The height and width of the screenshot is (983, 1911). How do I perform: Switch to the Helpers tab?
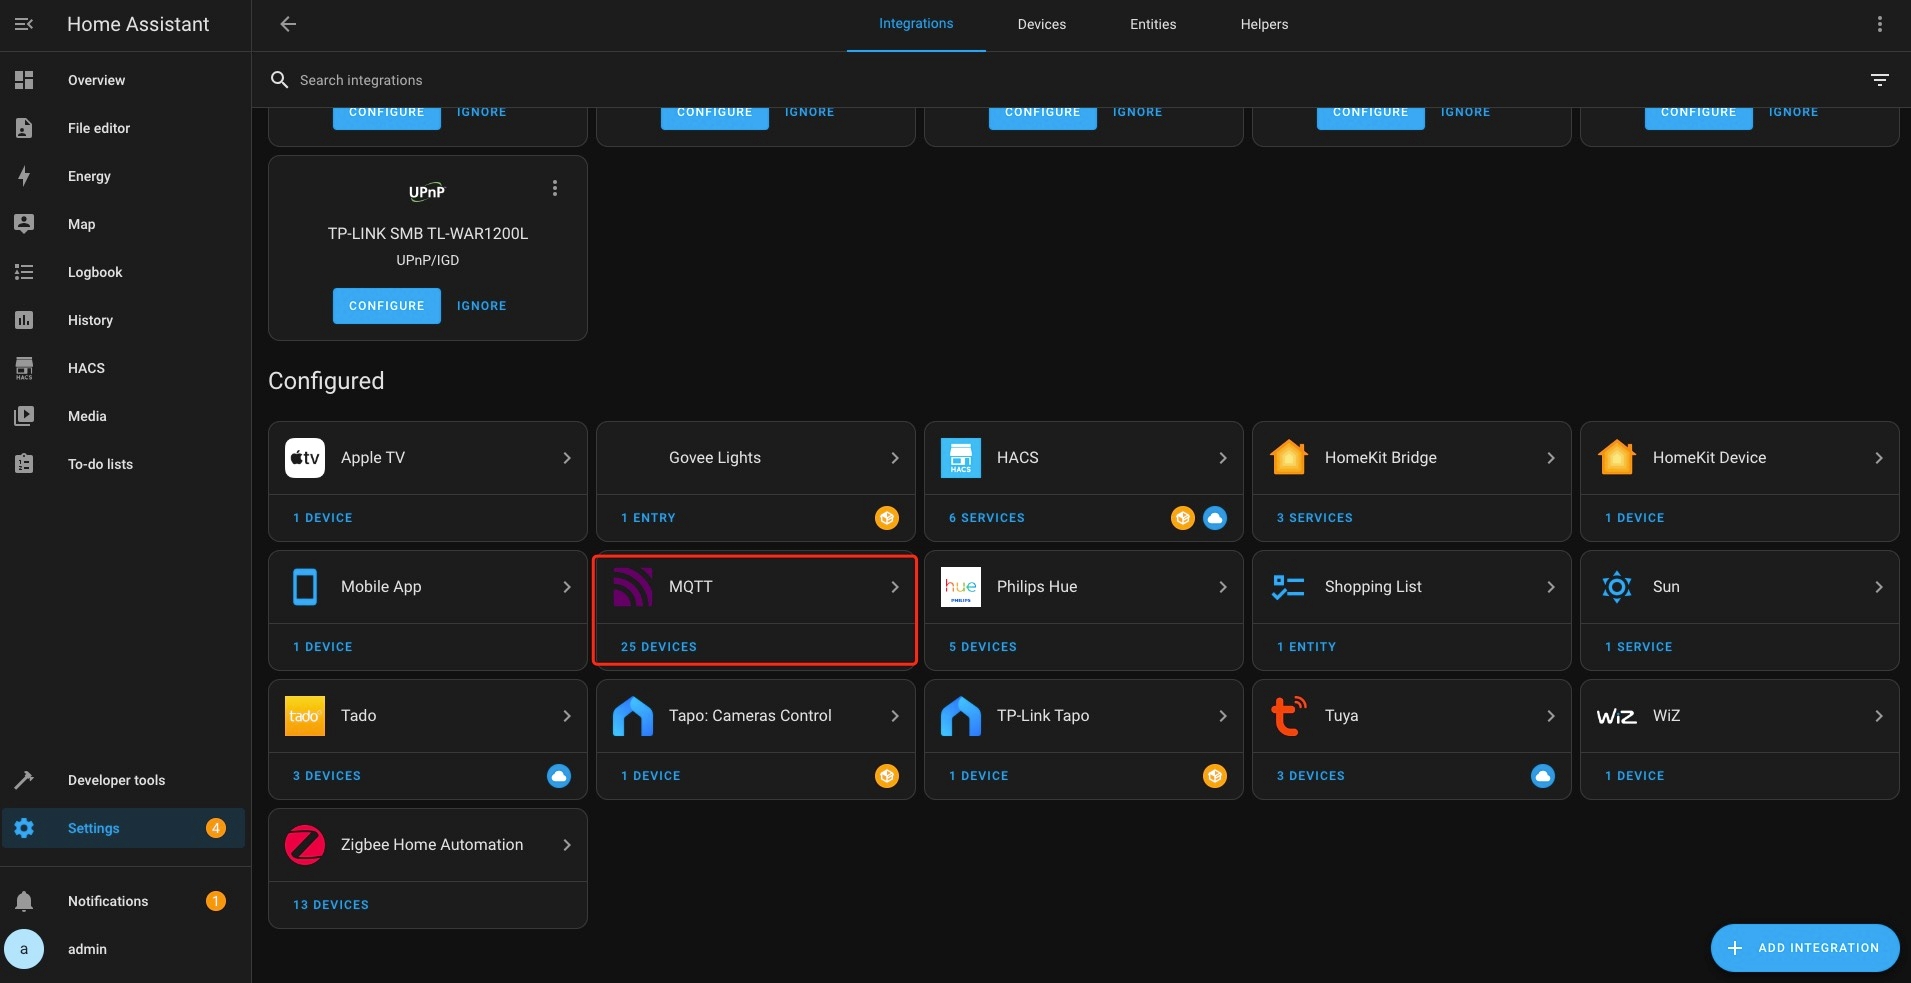(x=1264, y=24)
